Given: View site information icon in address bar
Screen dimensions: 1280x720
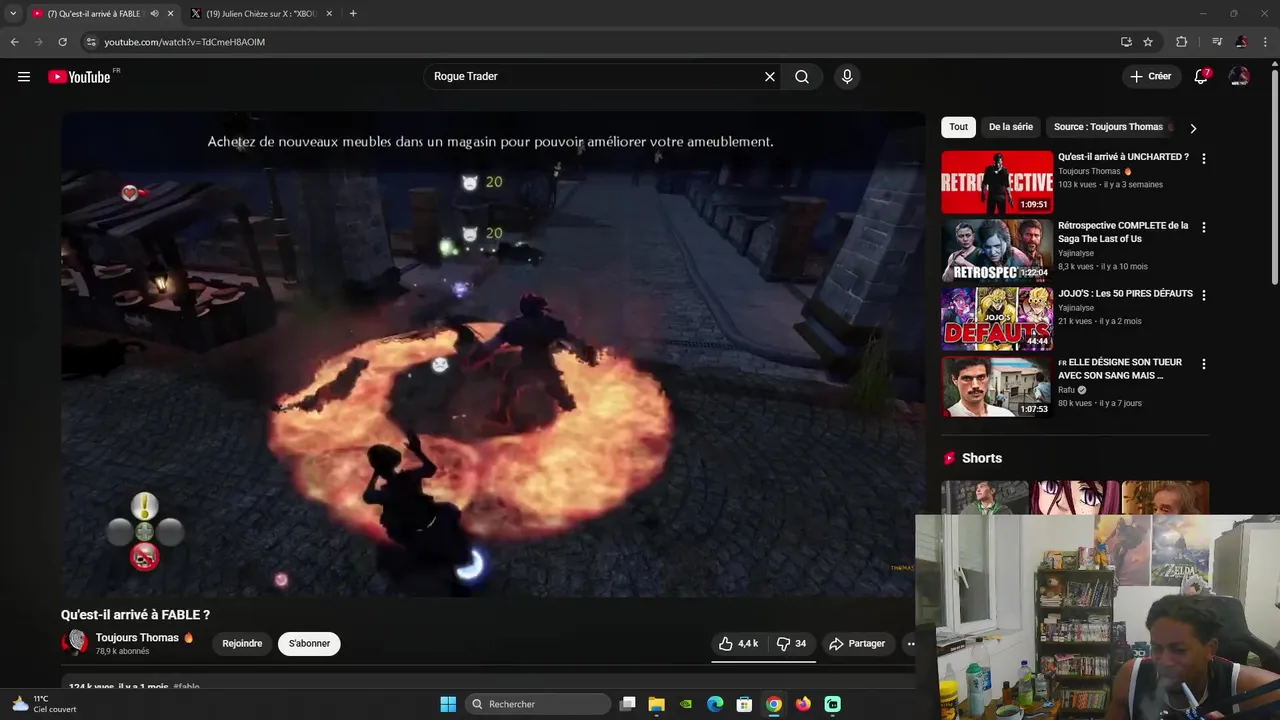Looking at the screenshot, I should (x=91, y=42).
